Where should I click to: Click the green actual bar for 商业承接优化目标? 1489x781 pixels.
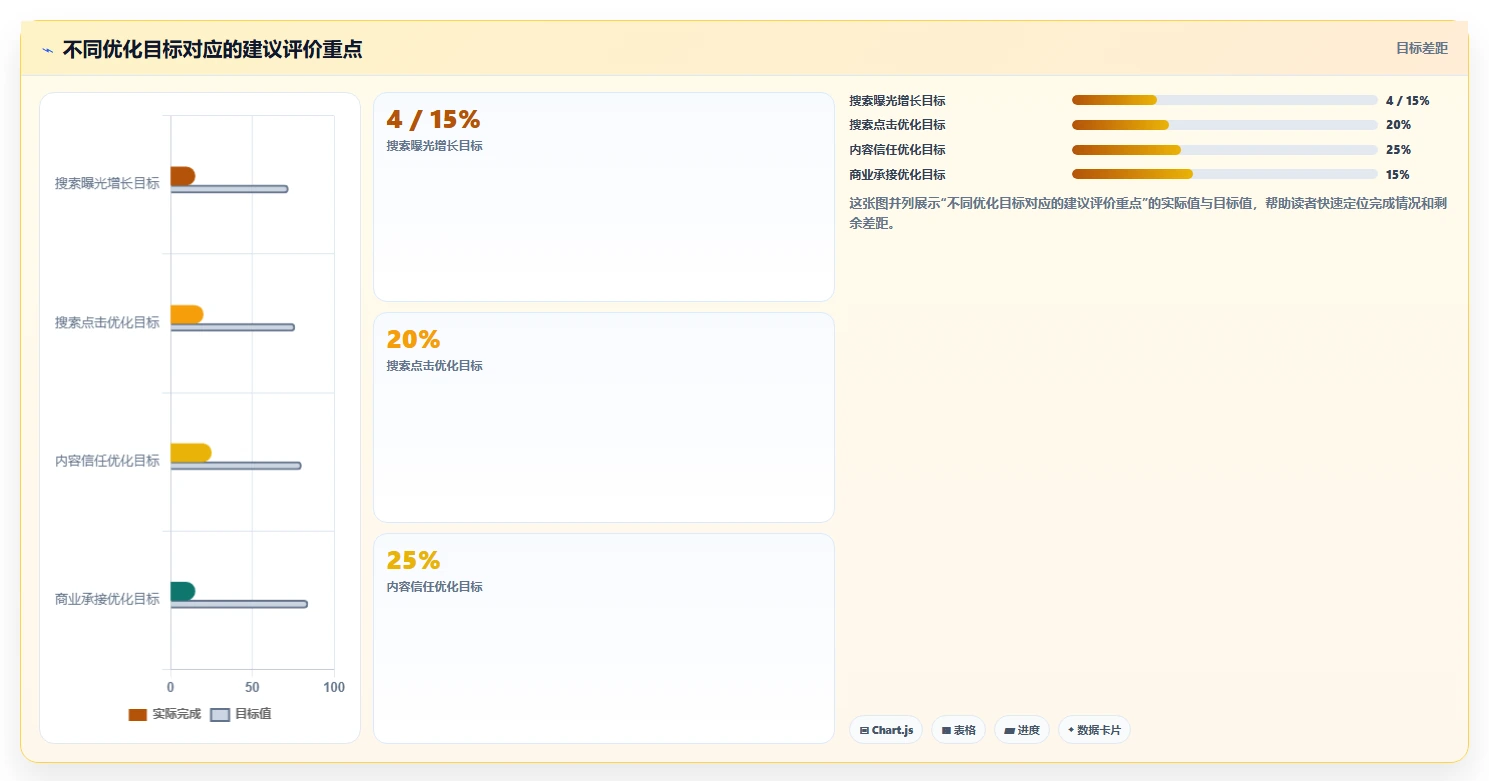coord(182,591)
